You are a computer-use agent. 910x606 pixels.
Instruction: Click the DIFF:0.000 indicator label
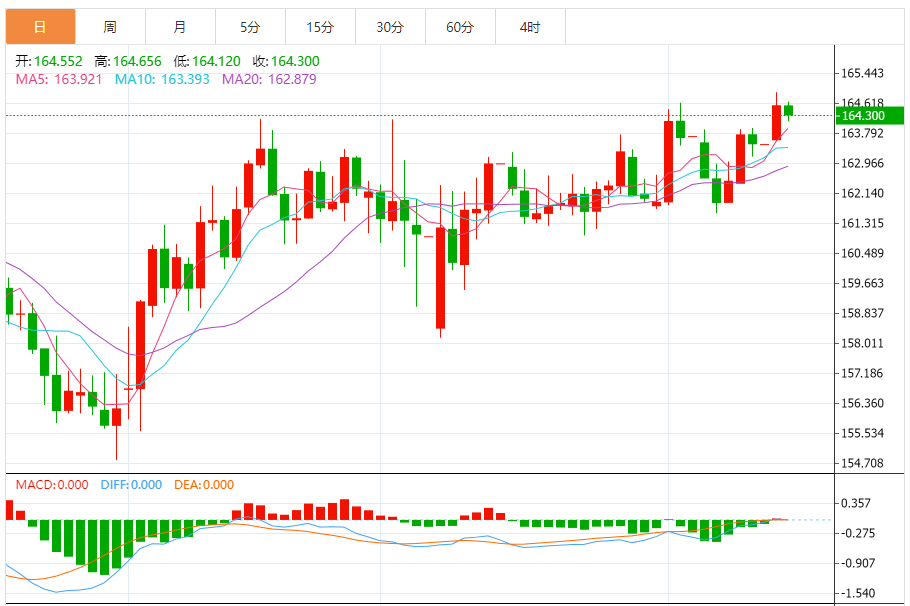131,485
